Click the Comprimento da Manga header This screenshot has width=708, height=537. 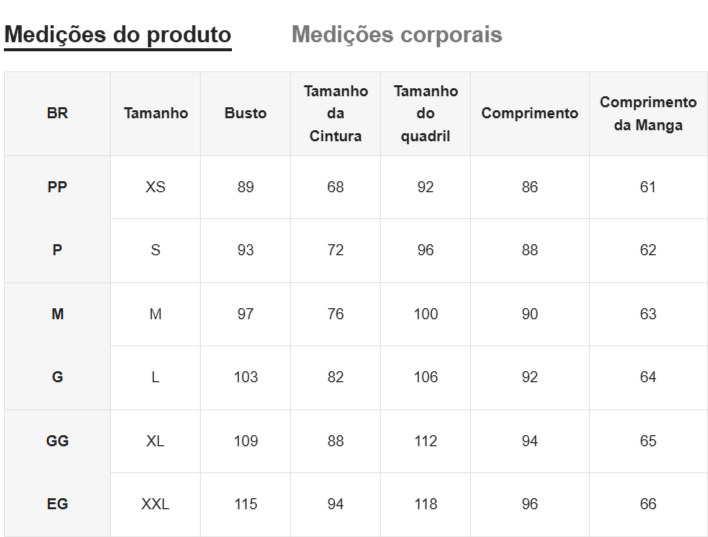[x=648, y=113]
